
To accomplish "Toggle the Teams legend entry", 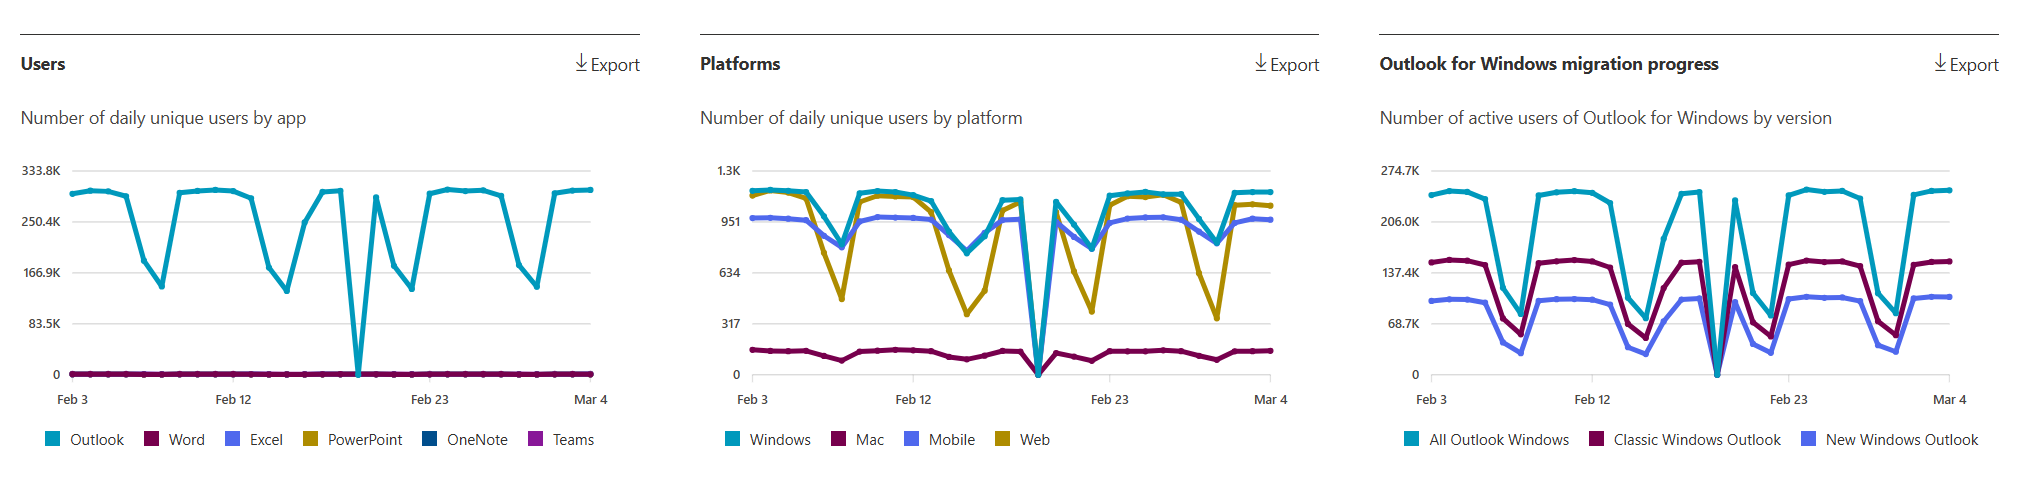I will tap(561, 439).
